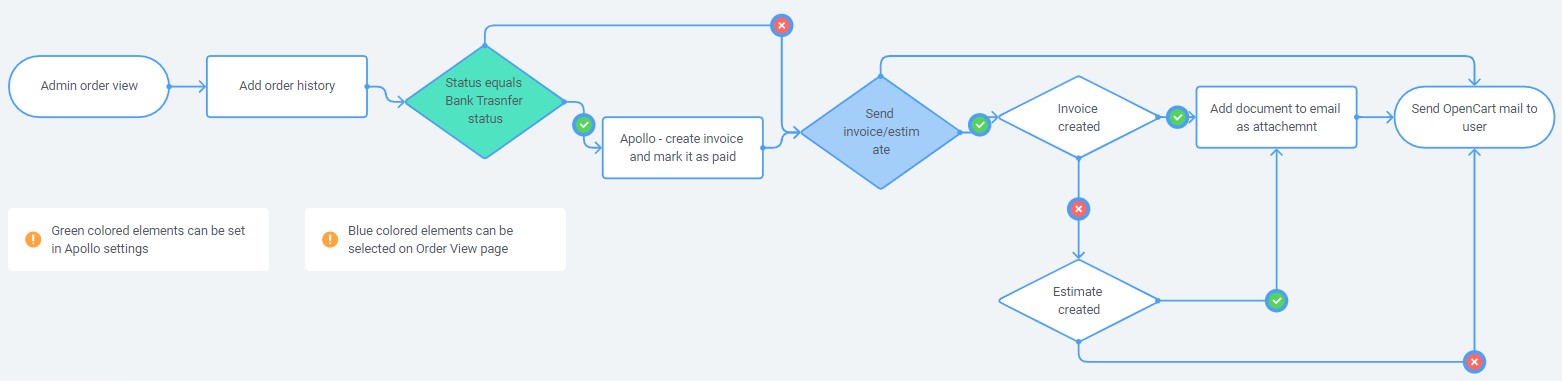The width and height of the screenshot is (1562, 381).
Task: Select Send OpenCart mail to user node
Action: 1474,117
